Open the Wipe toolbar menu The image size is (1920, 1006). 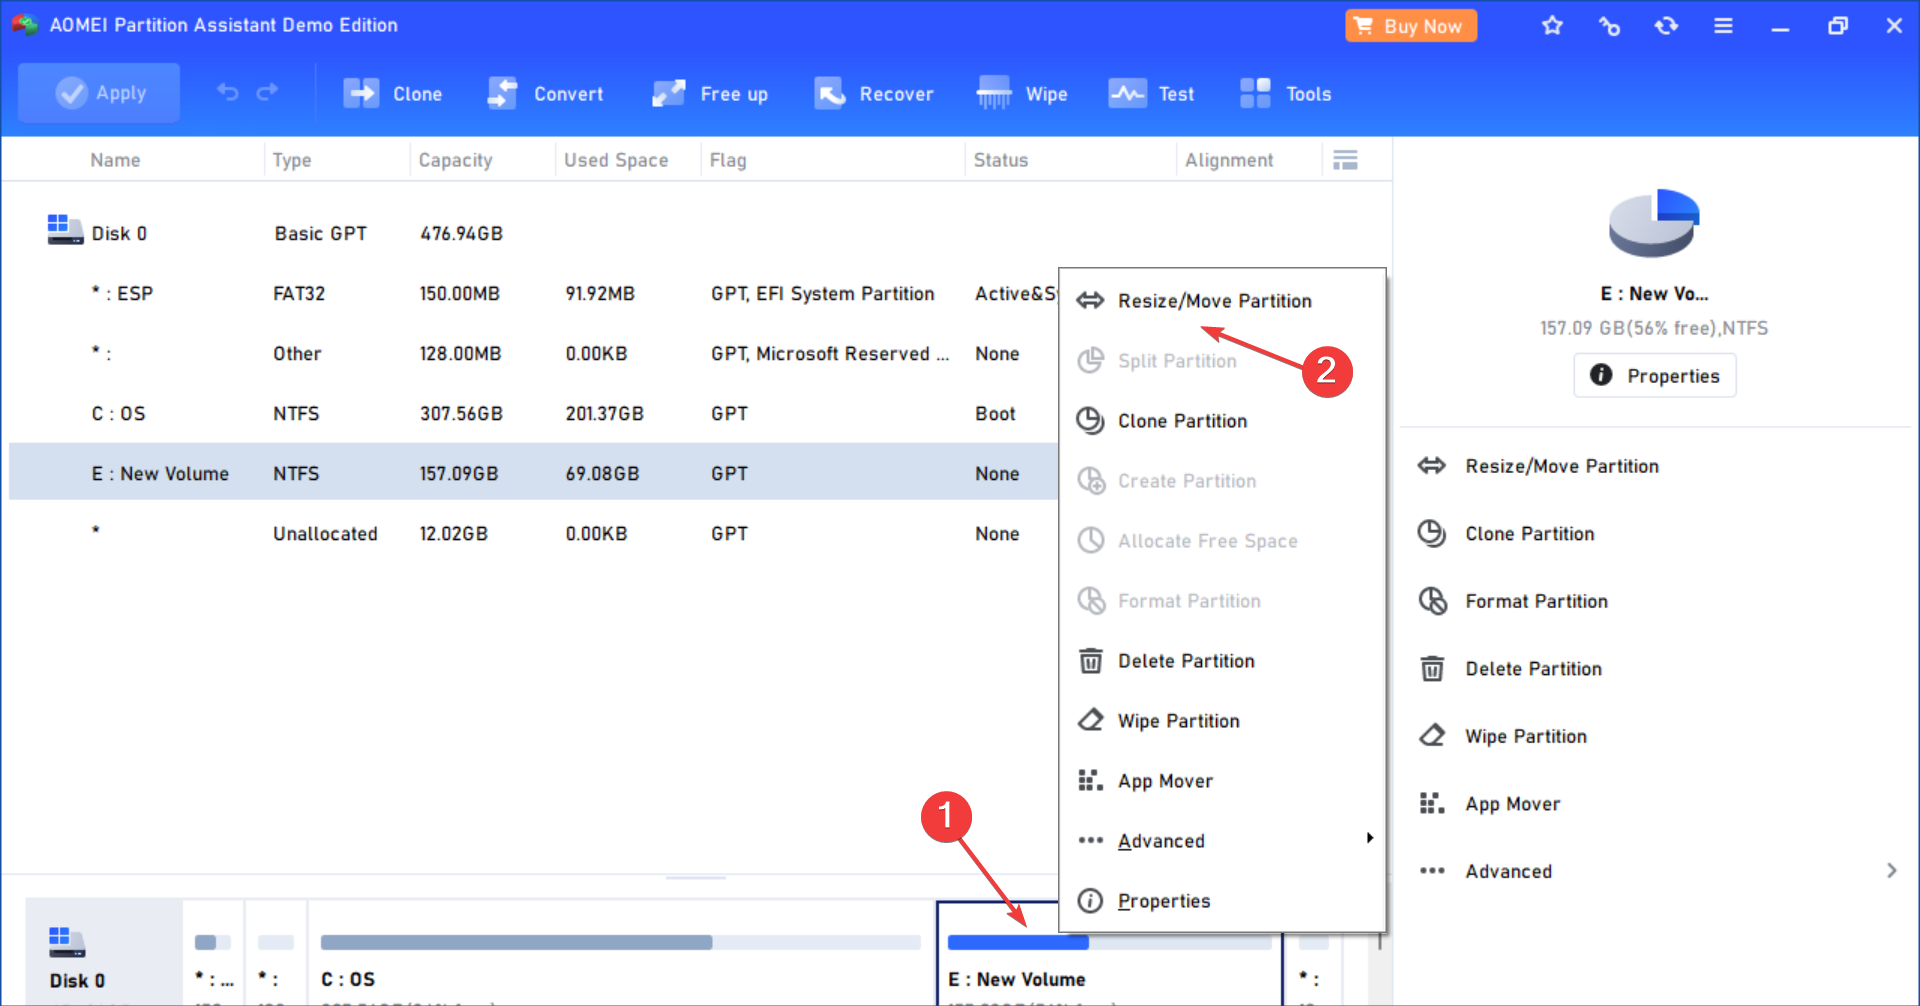point(1022,94)
